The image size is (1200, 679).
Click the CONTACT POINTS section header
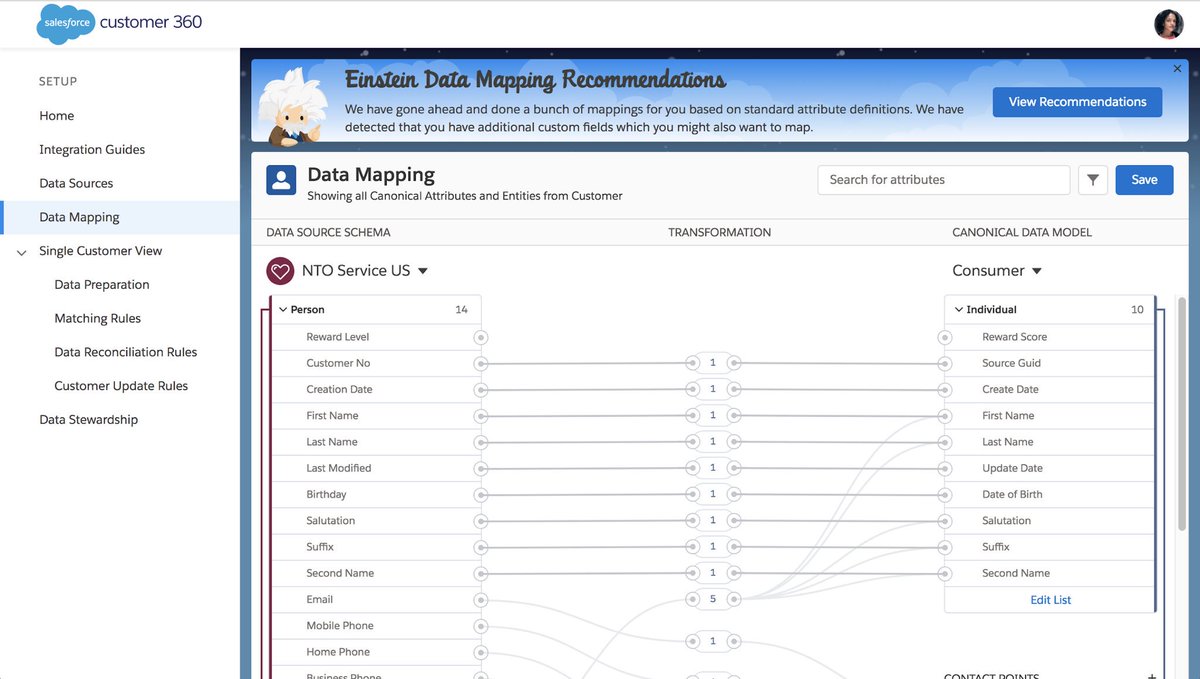[991, 676]
